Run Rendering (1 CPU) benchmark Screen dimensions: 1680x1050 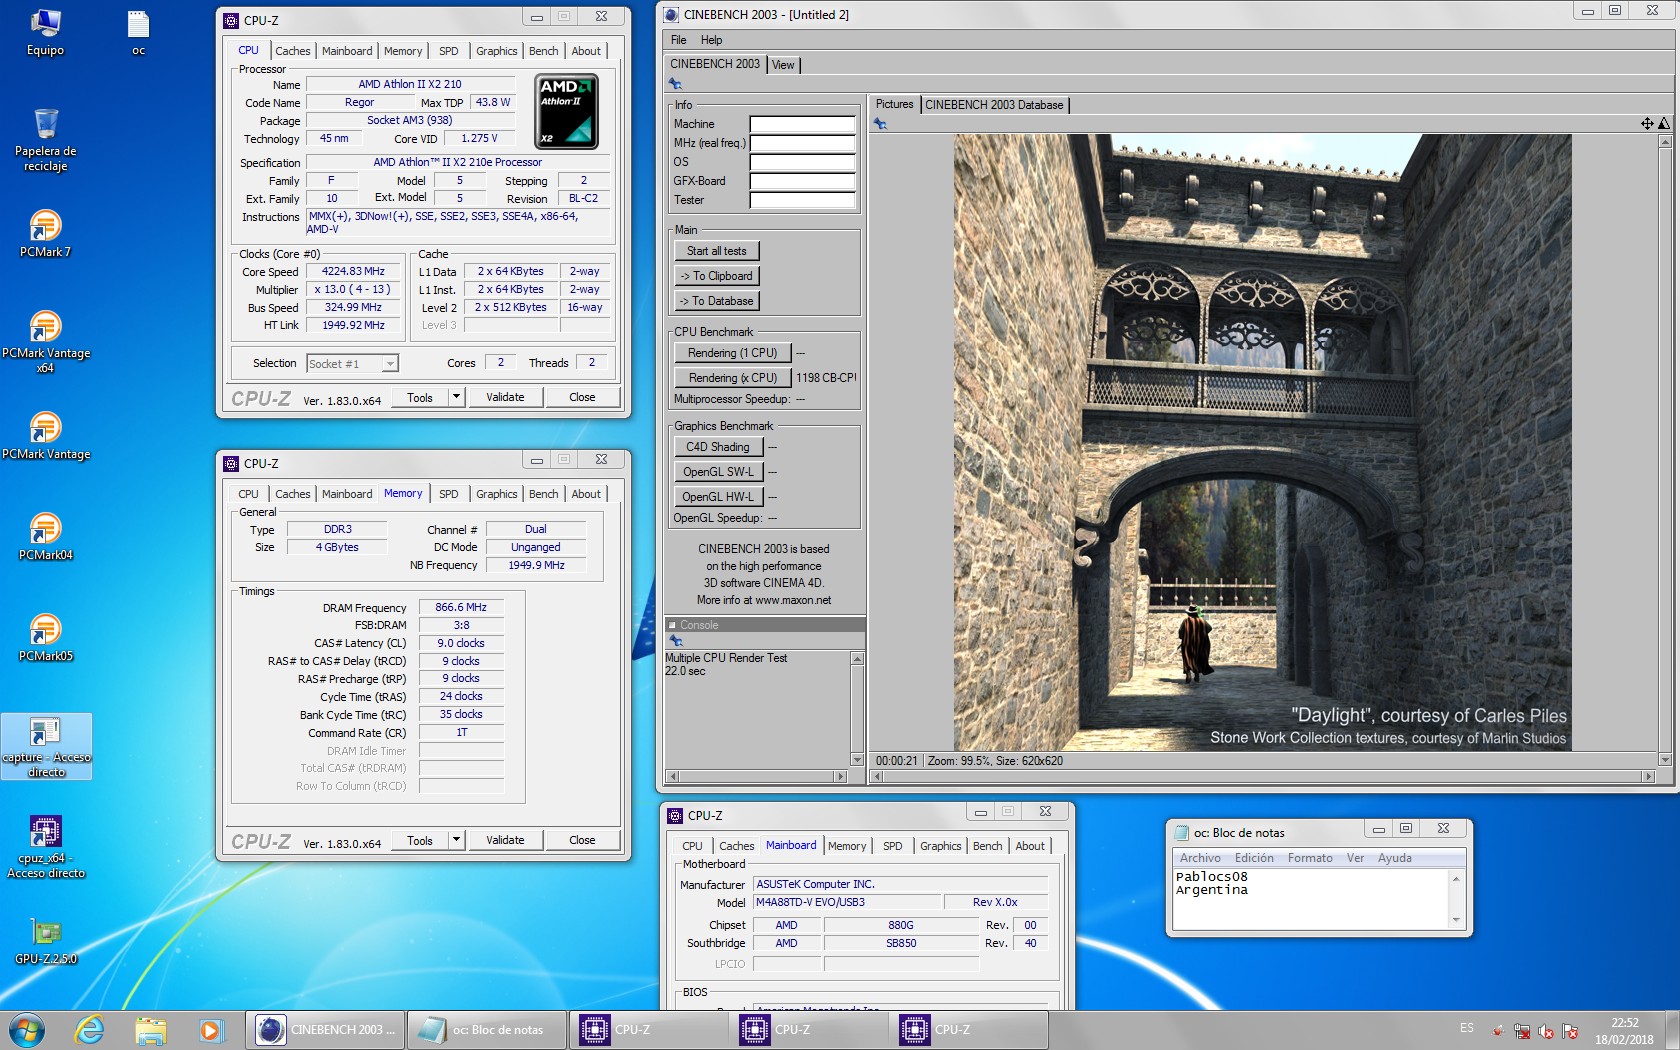tap(733, 353)
